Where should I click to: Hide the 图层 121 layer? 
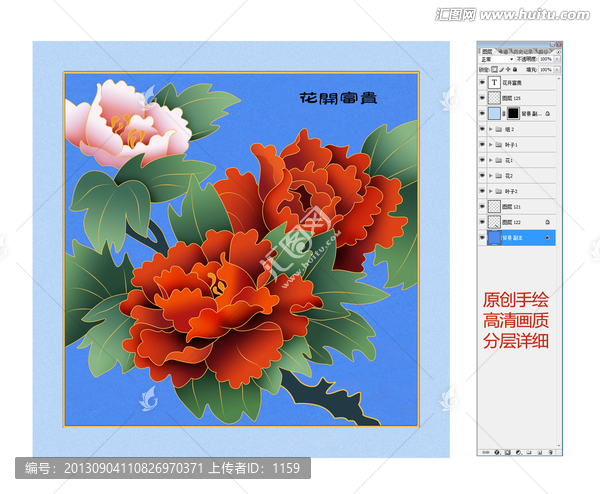click(x=482, y=207)
